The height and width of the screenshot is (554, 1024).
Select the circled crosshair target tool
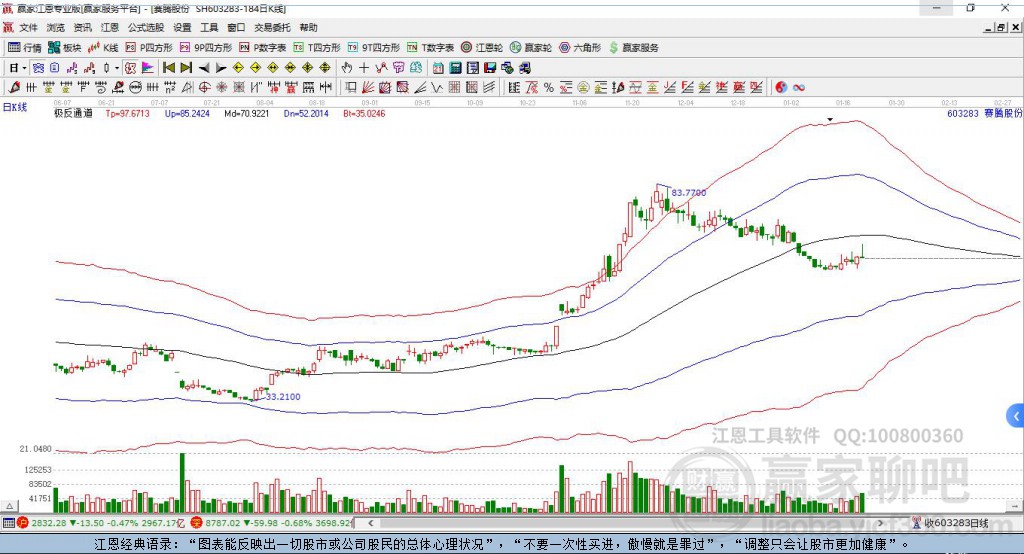coord(204,87)
